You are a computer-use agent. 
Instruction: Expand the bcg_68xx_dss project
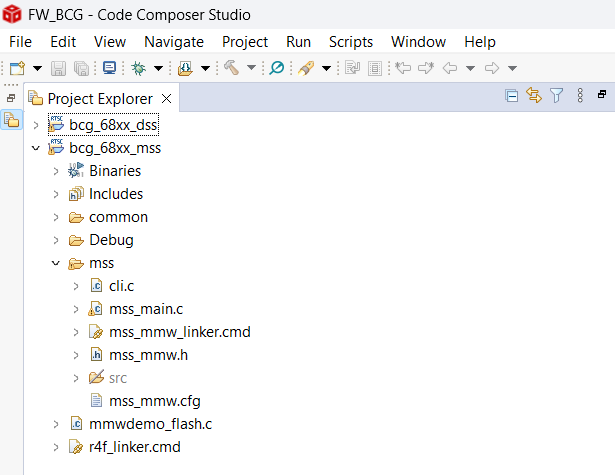[36, 126]
